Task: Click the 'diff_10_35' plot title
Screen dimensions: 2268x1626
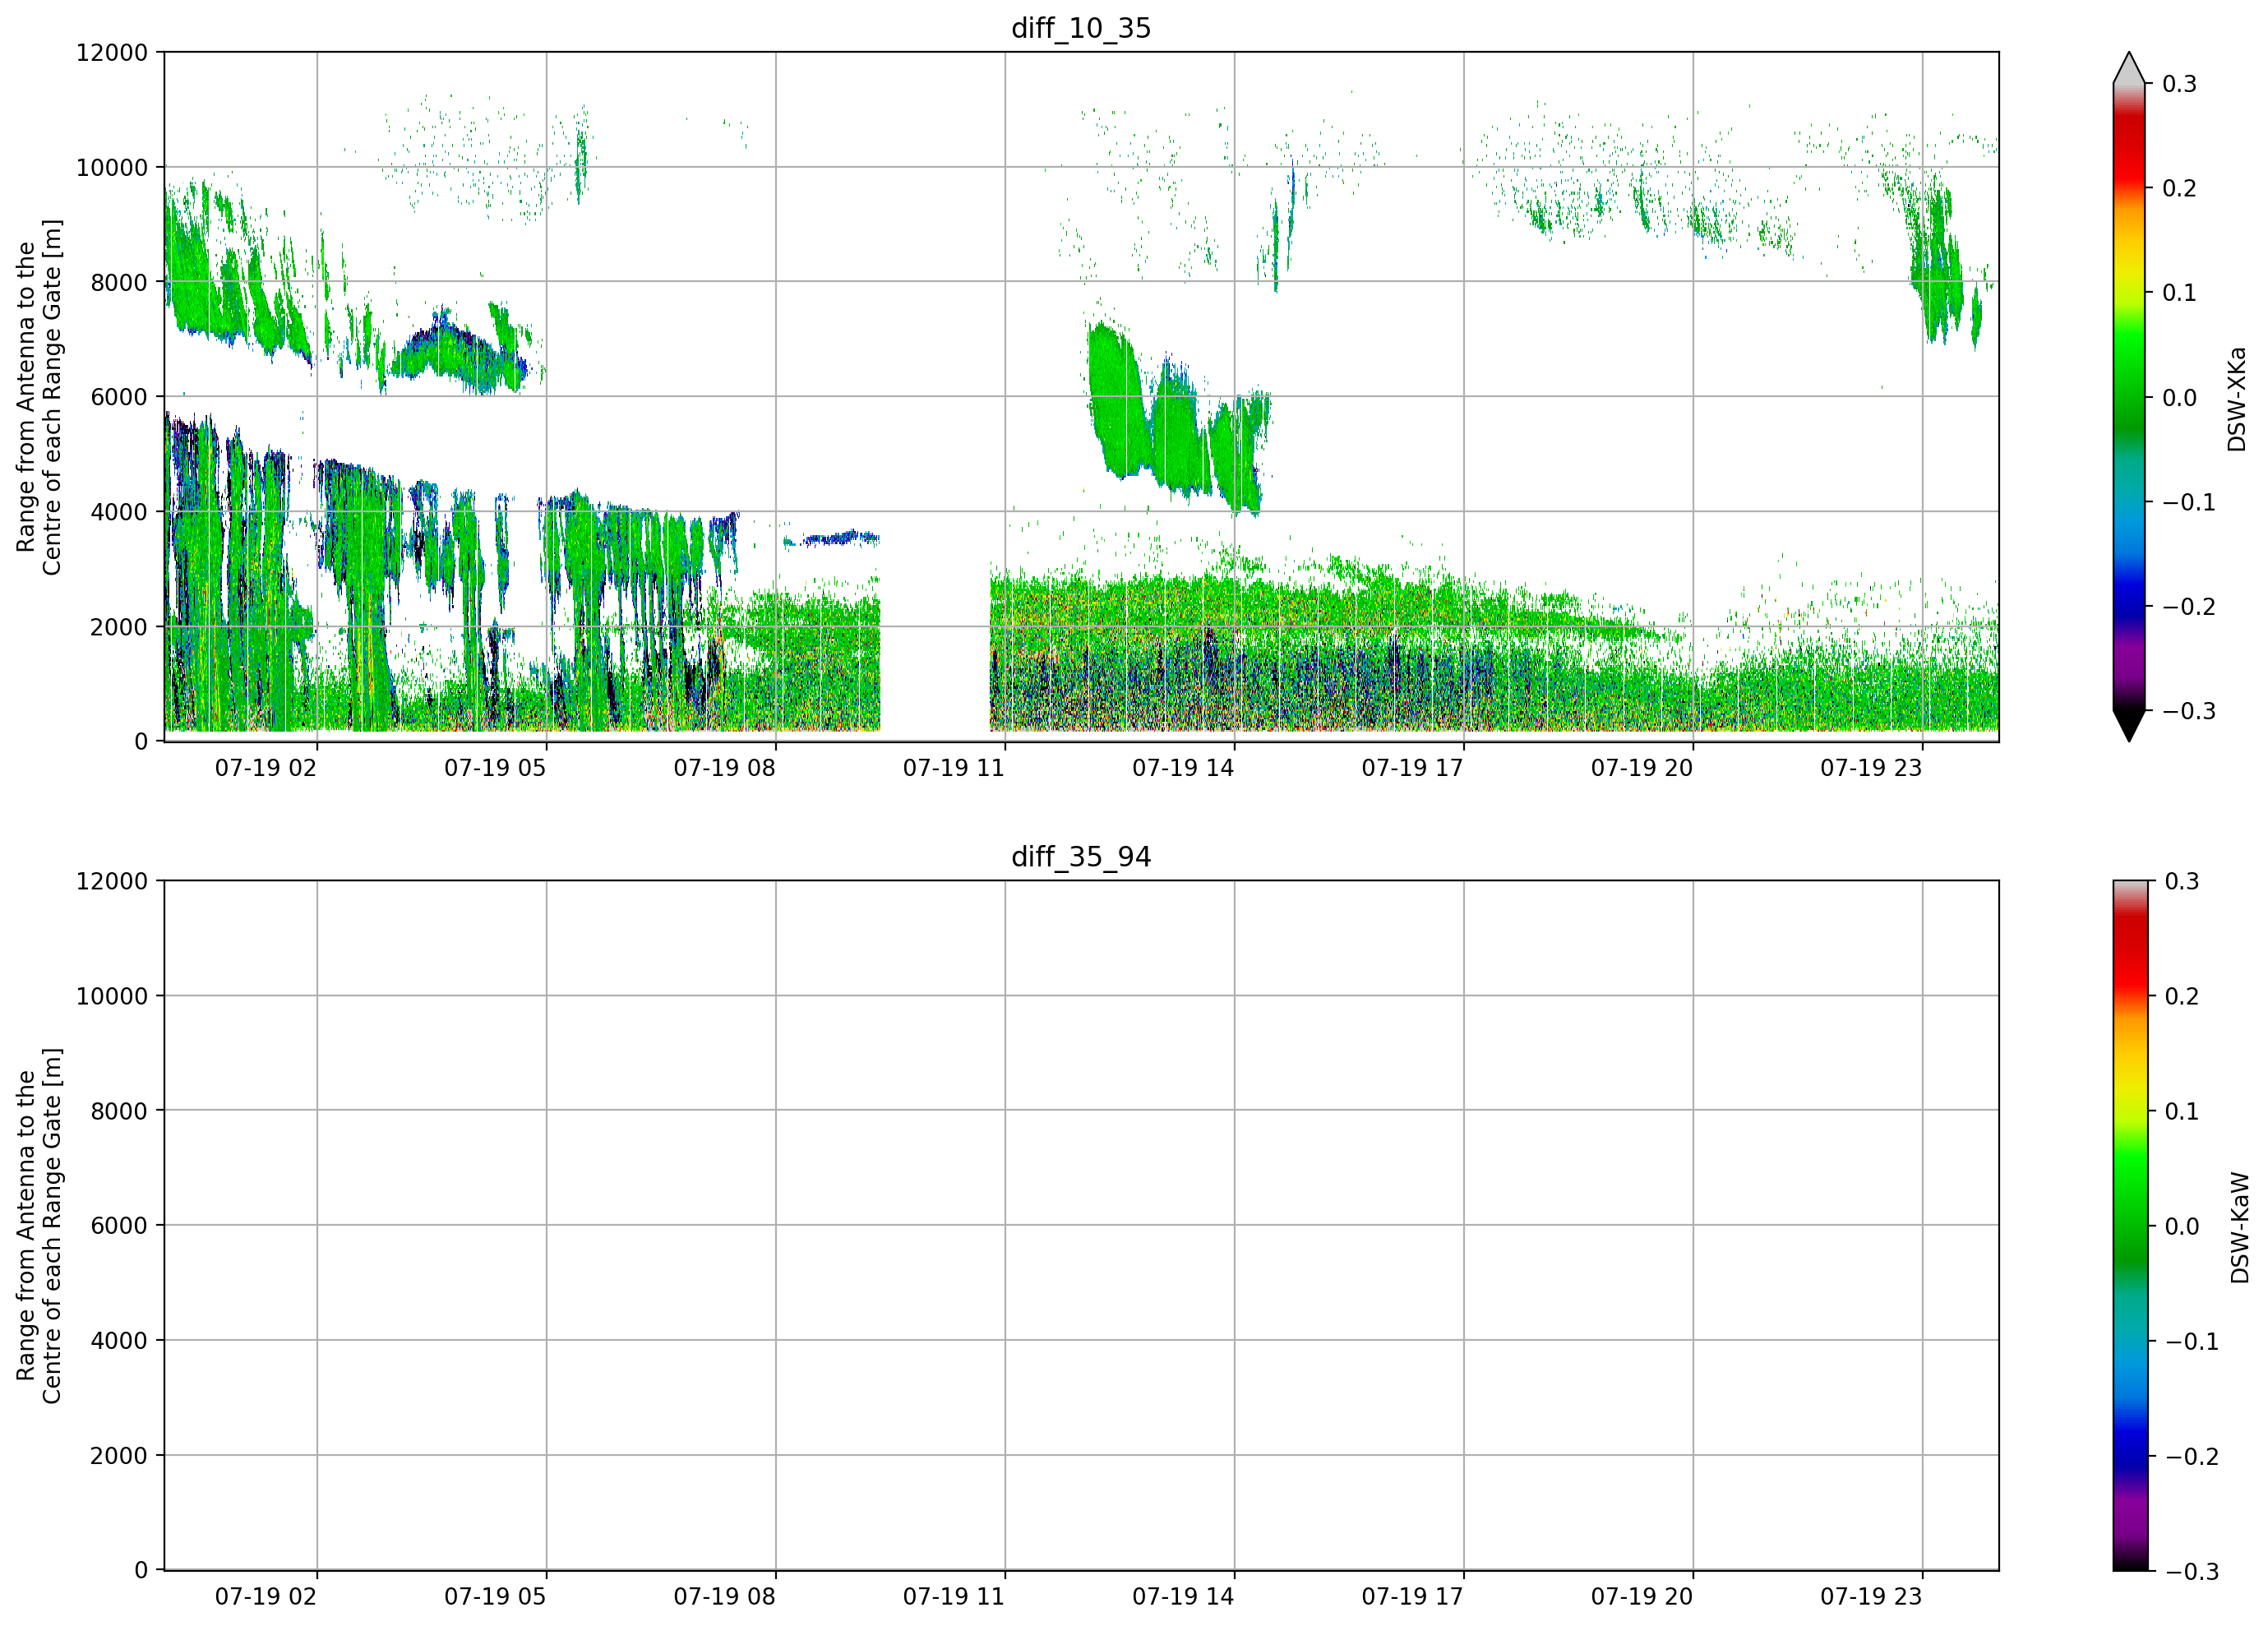Action: pyautogui.click(x=1081, y=28)
